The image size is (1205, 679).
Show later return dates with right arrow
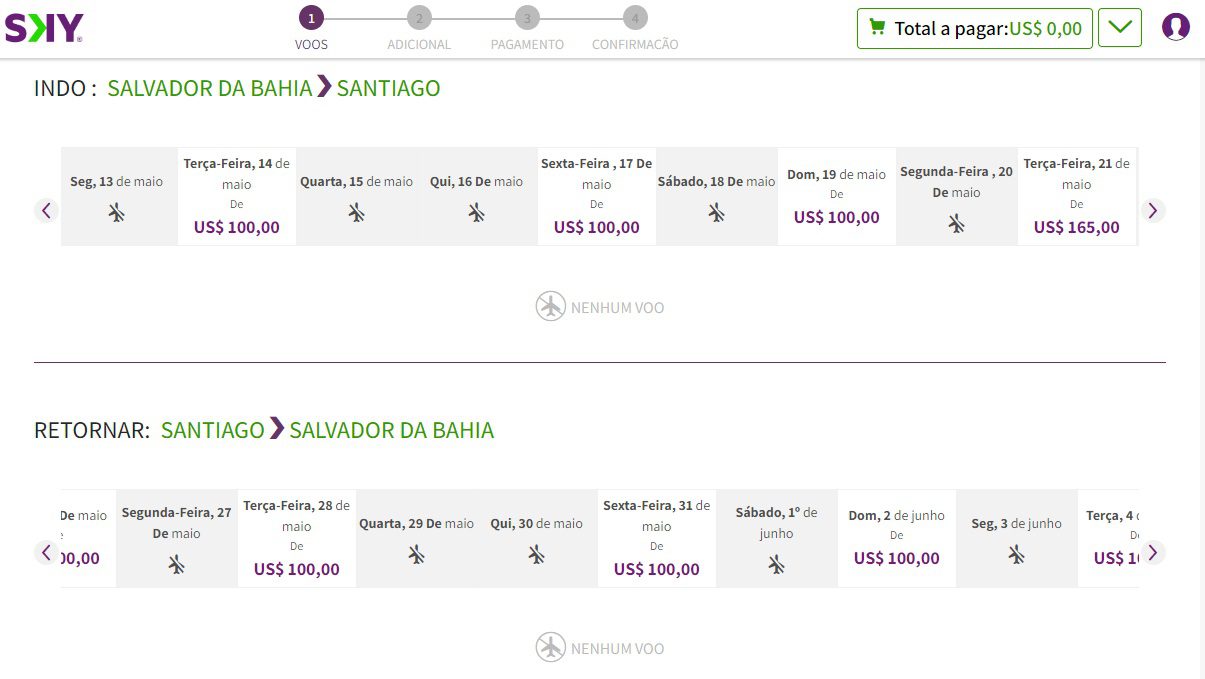point(1153,552)
